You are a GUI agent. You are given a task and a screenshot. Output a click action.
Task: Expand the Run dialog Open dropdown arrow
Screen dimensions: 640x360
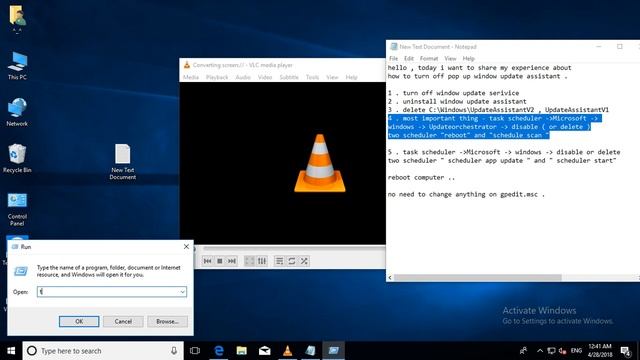coord(182,292)
